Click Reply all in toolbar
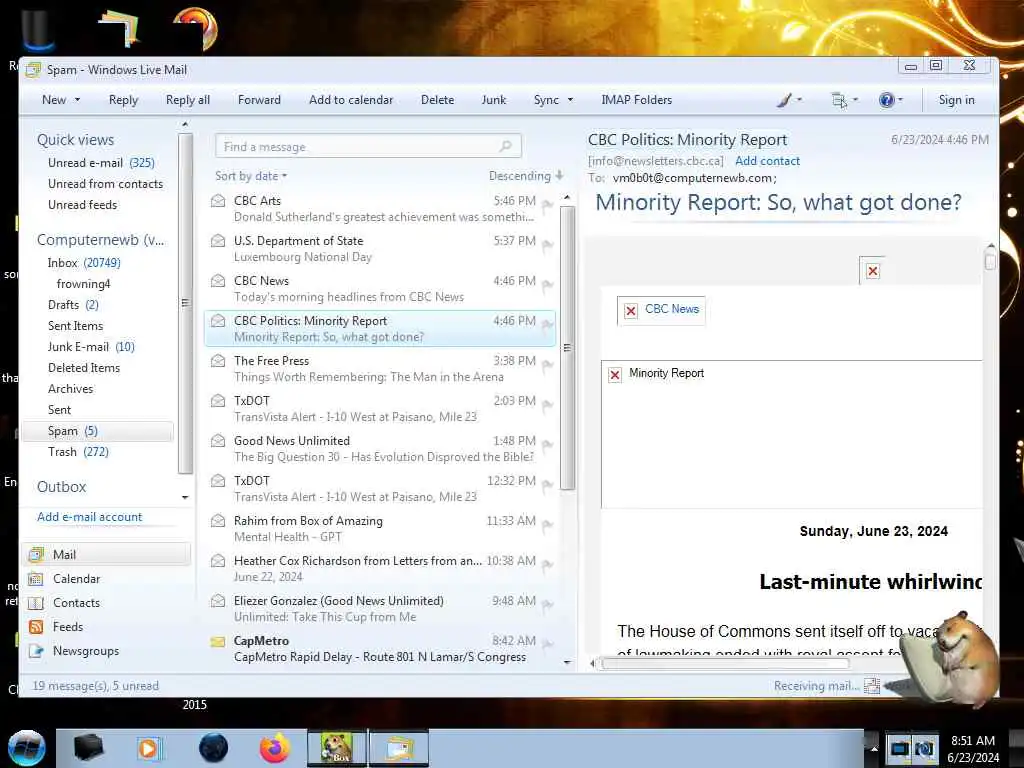Viewport: 1024px width, 768px height. click(x=187, y=100)
